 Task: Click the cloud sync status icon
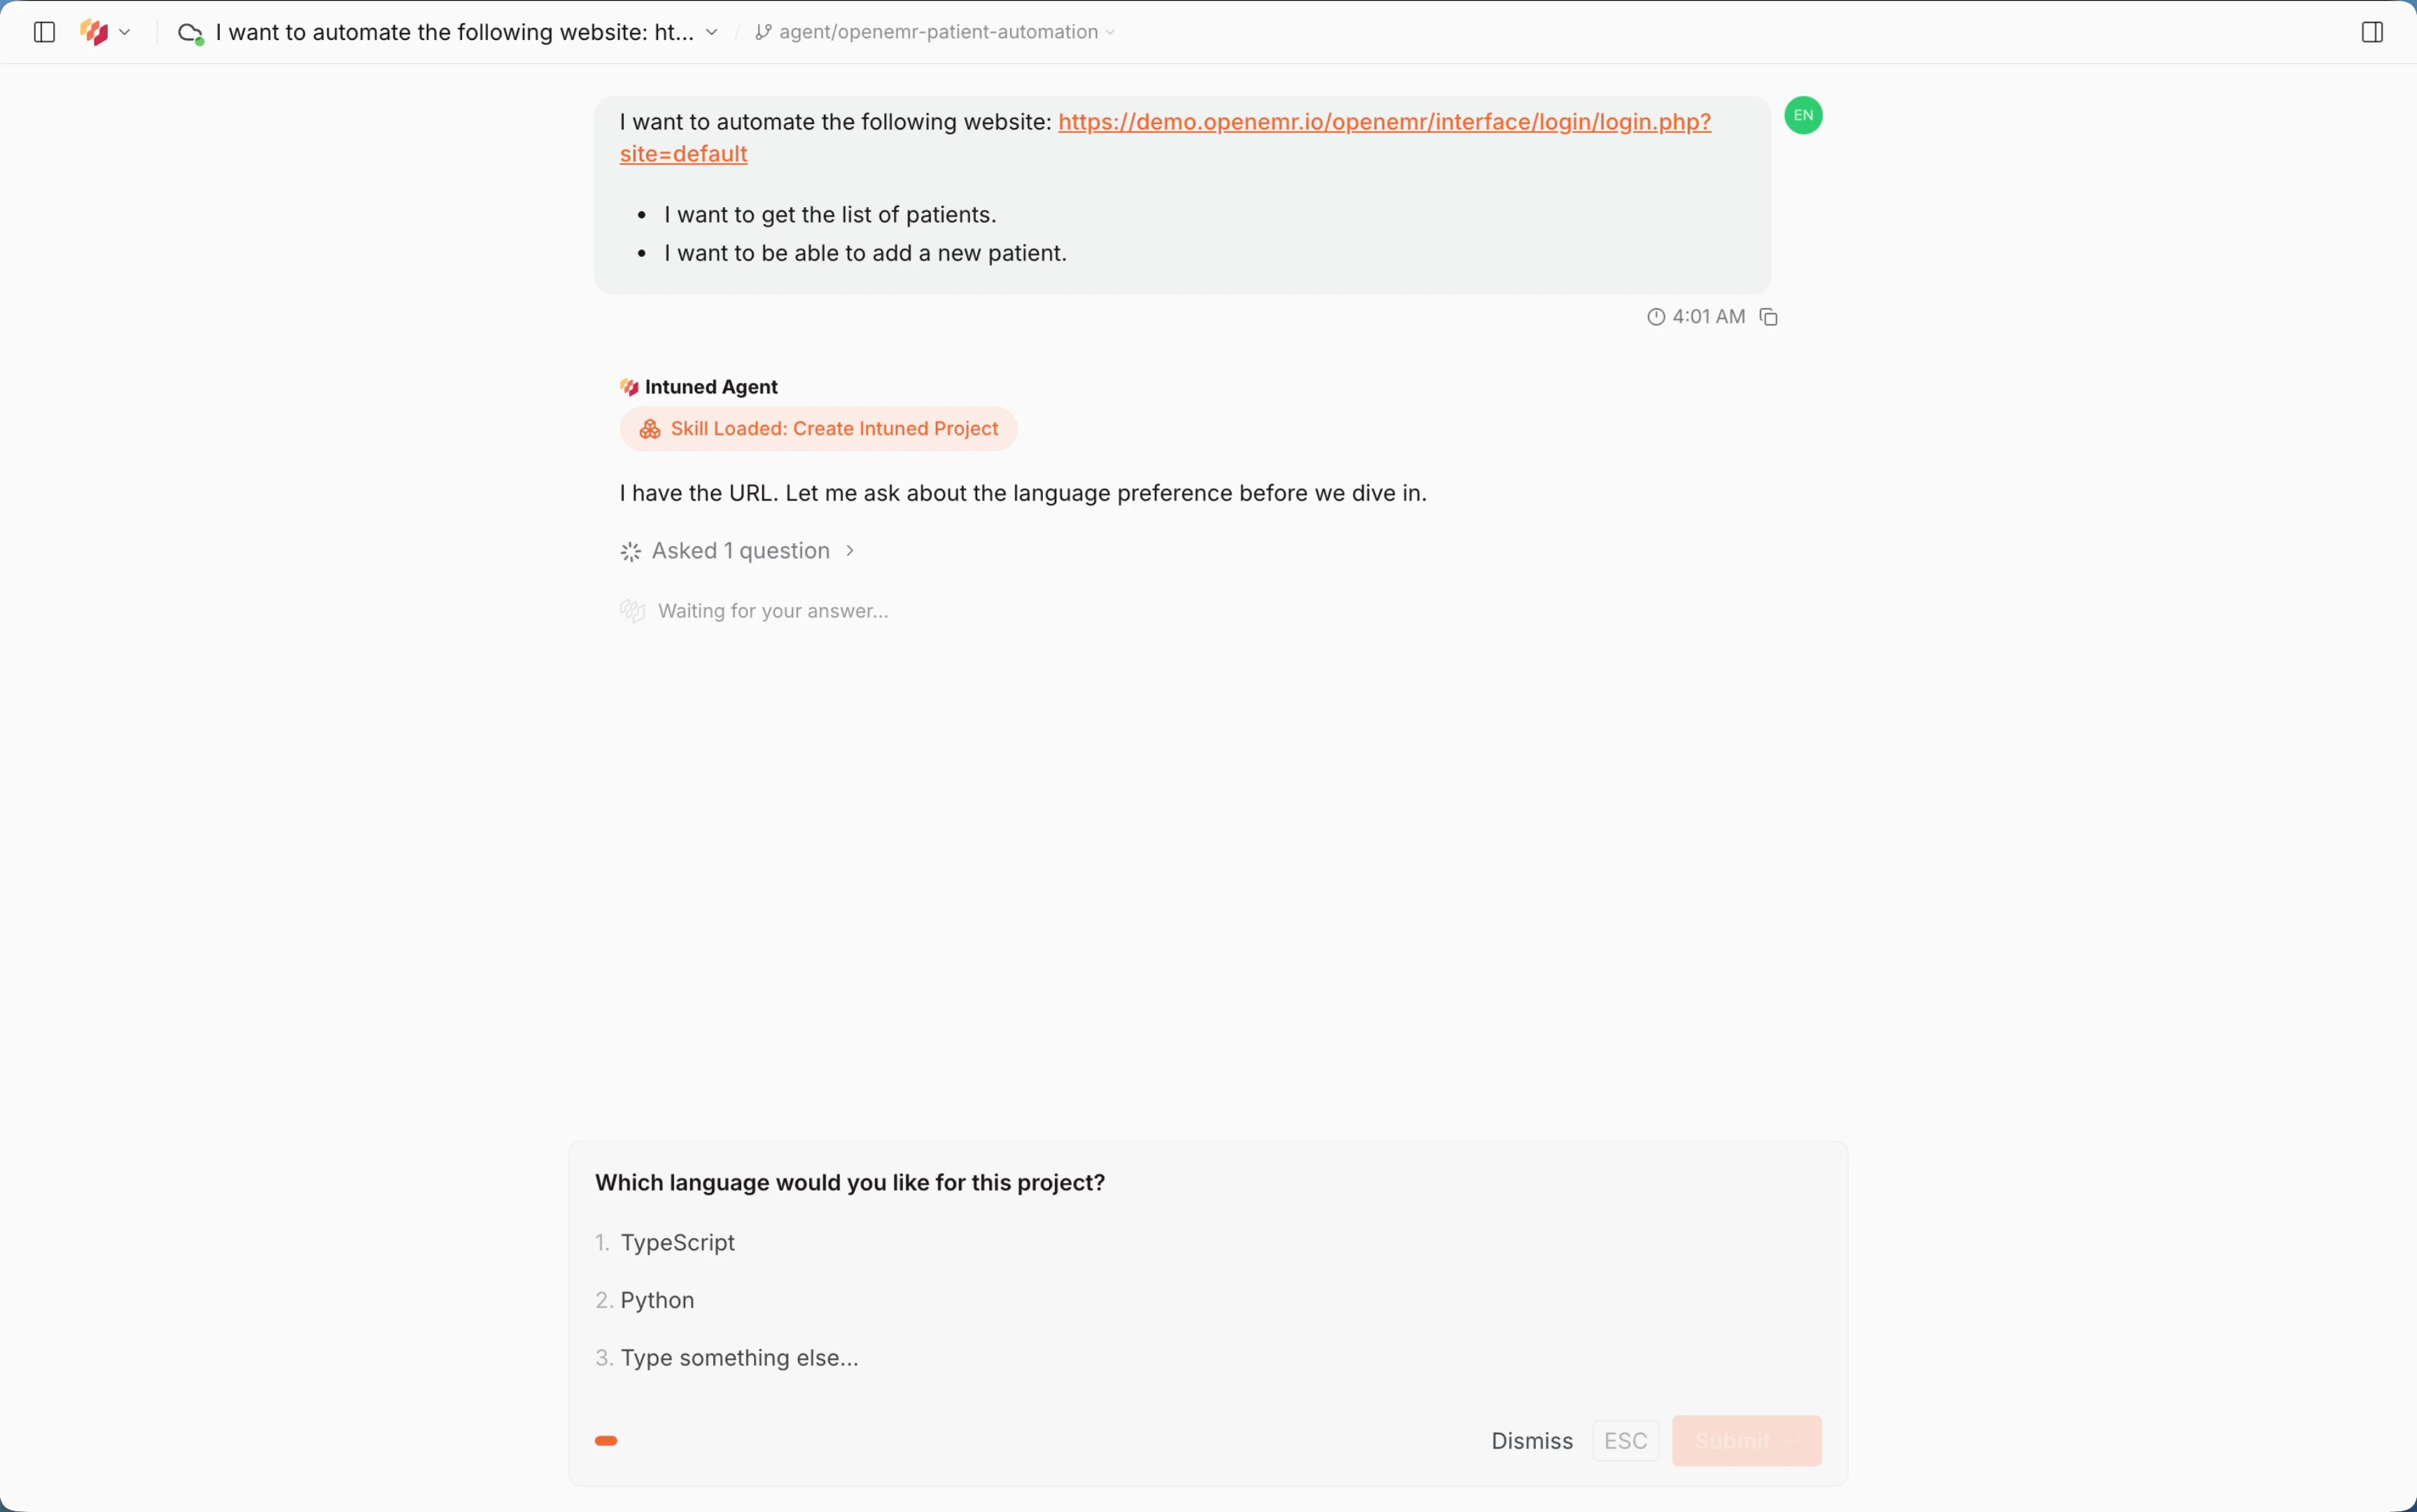coord(190,32)
